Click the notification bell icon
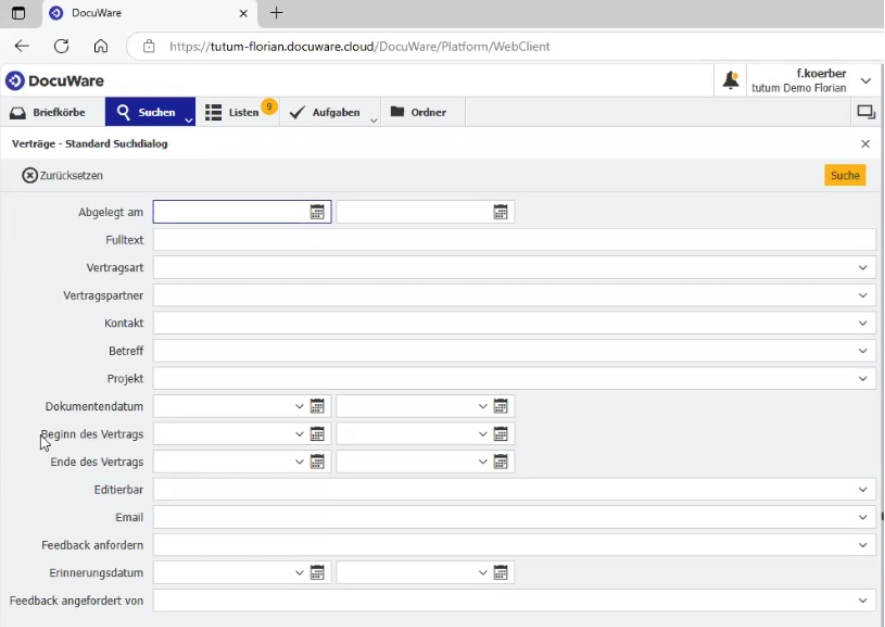 [x=731, y=80]
